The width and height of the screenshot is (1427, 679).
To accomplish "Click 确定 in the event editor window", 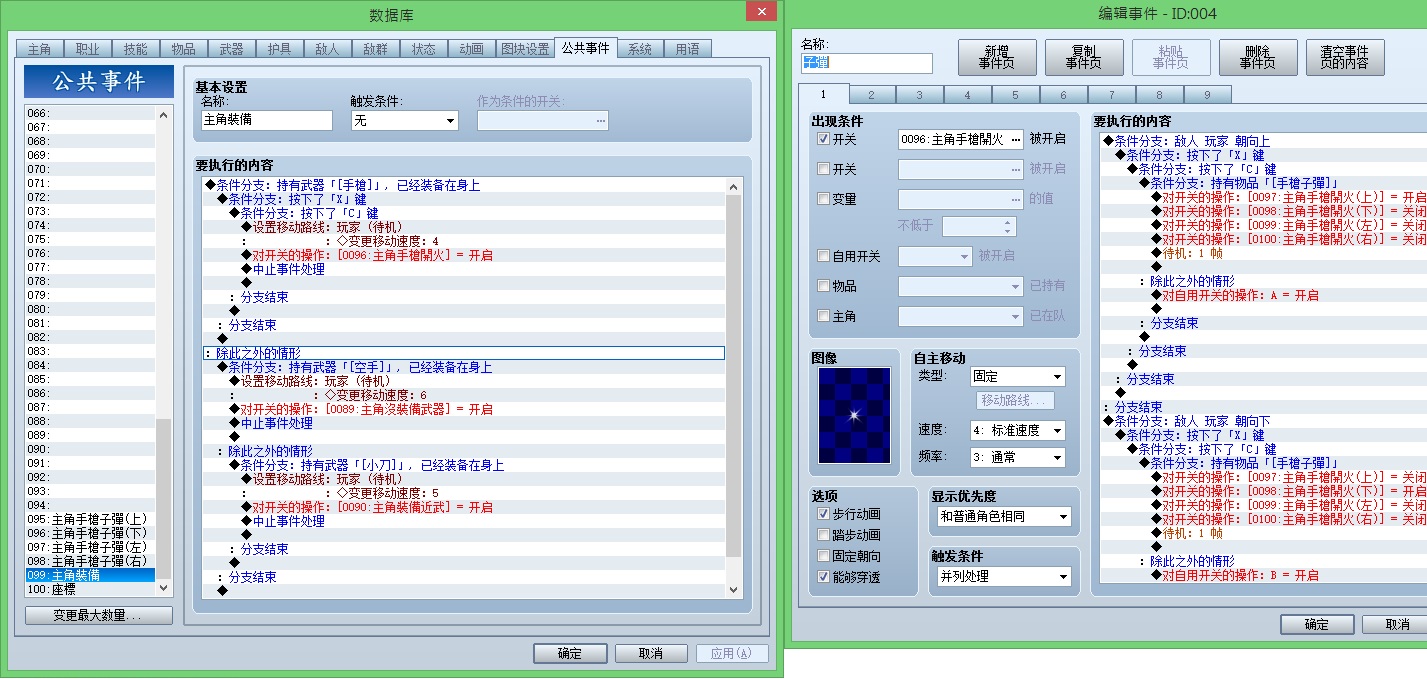I will tap(1317, 624).
